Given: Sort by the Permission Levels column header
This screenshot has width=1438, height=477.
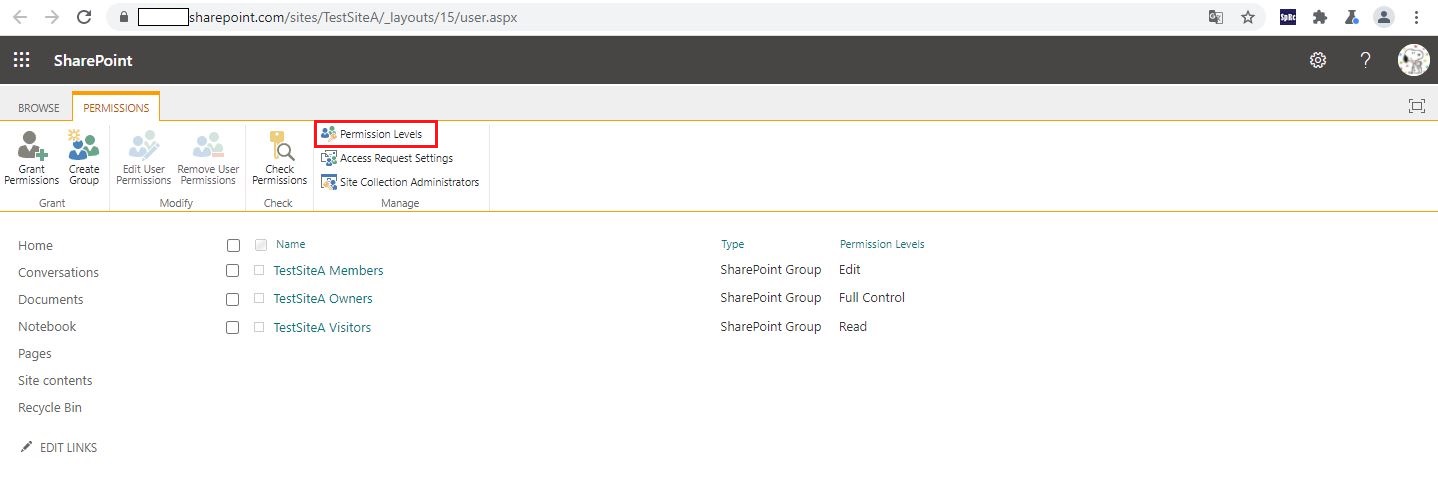Looking at the screenshot, I should click(x=882, y=244).
